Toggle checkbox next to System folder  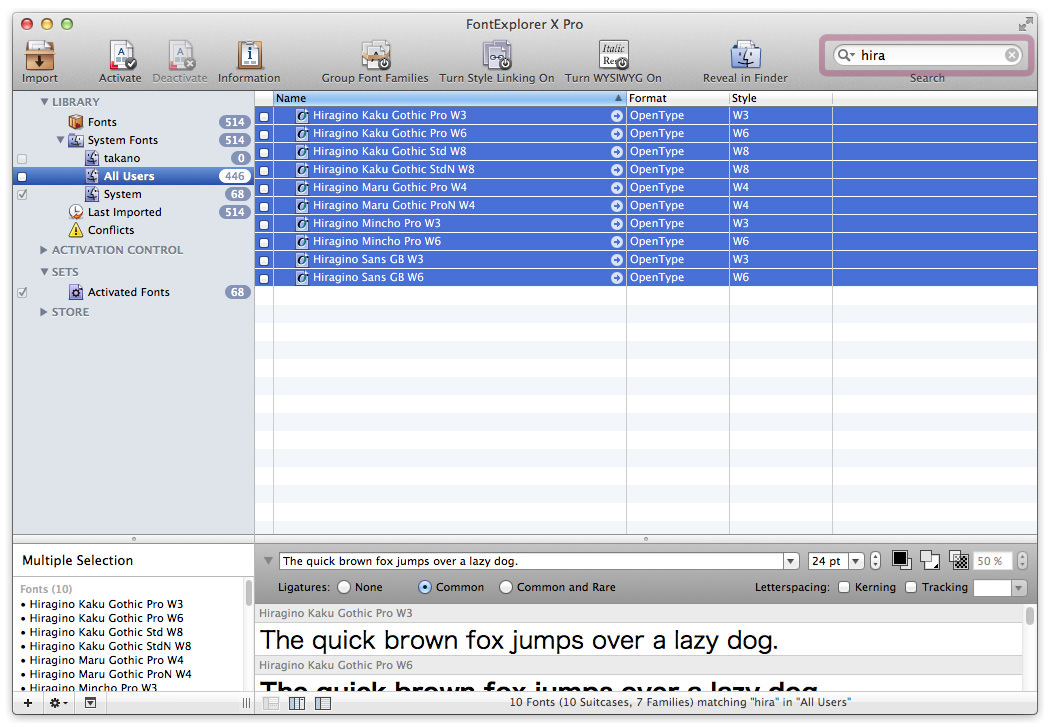pyautogui.click(x=22, y=195)
